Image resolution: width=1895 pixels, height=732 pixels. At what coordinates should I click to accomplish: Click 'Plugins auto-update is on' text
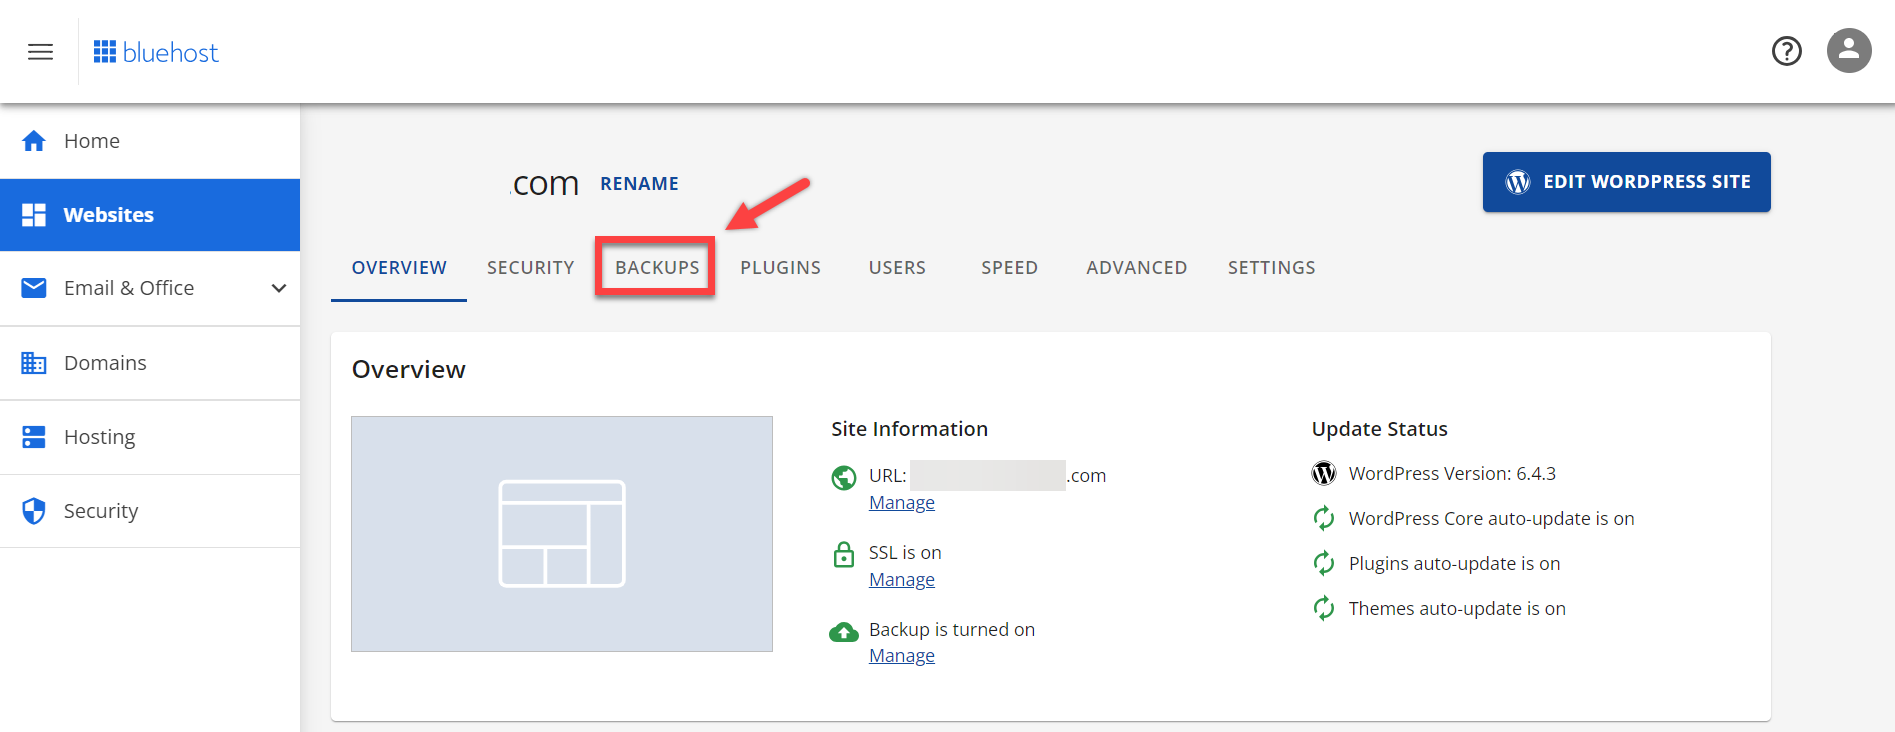tap(1454, 564)
